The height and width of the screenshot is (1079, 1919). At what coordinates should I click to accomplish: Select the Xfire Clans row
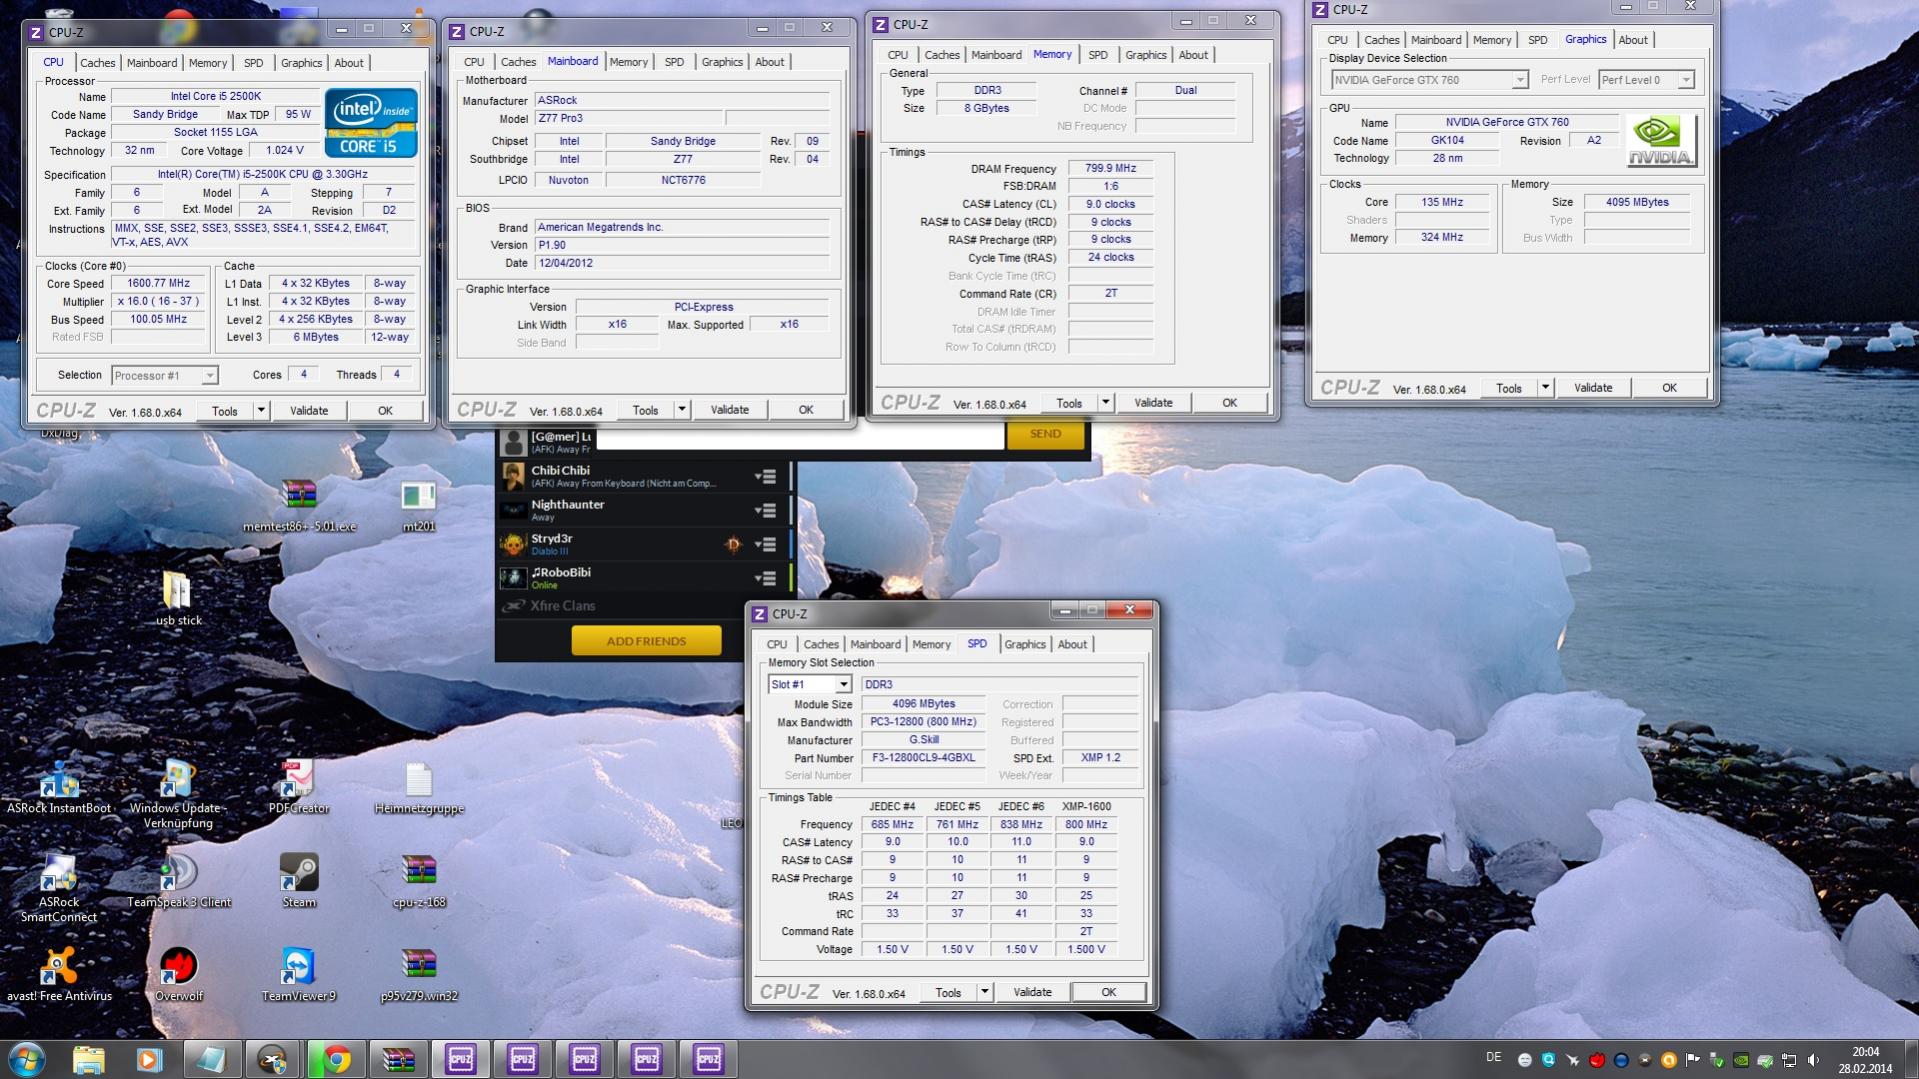[644, 606]
